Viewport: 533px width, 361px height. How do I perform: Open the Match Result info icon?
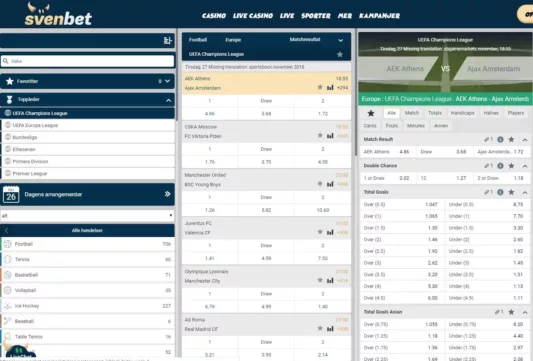[500, 139]
